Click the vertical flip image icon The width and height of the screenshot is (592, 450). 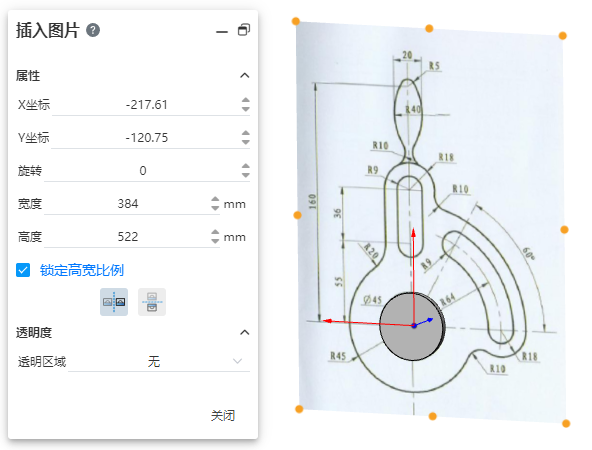[152, 302]
